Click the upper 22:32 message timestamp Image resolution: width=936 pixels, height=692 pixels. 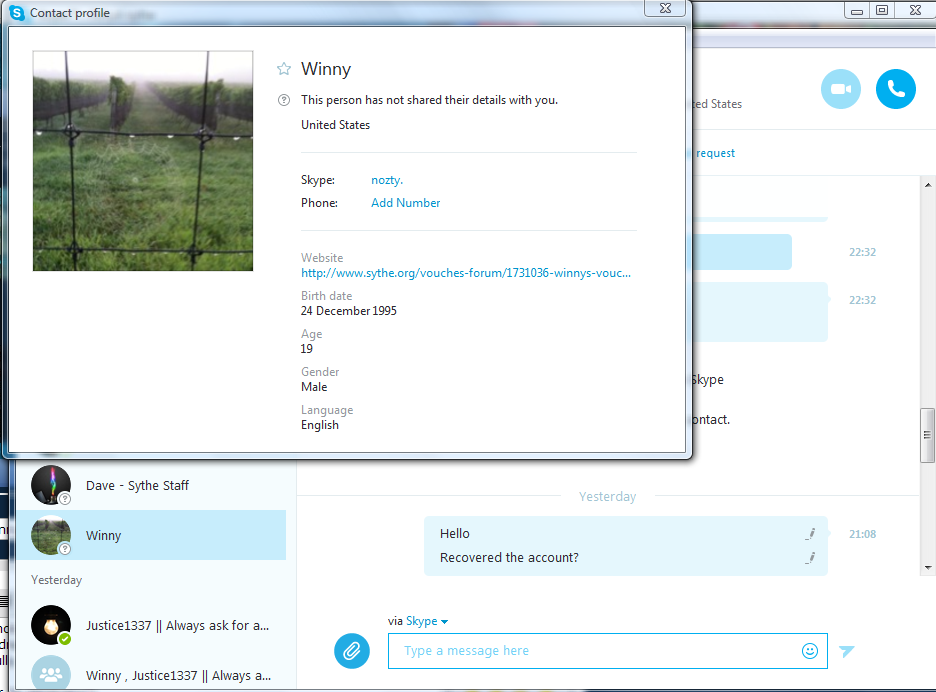pyautogui.click(x=863, y=252)
